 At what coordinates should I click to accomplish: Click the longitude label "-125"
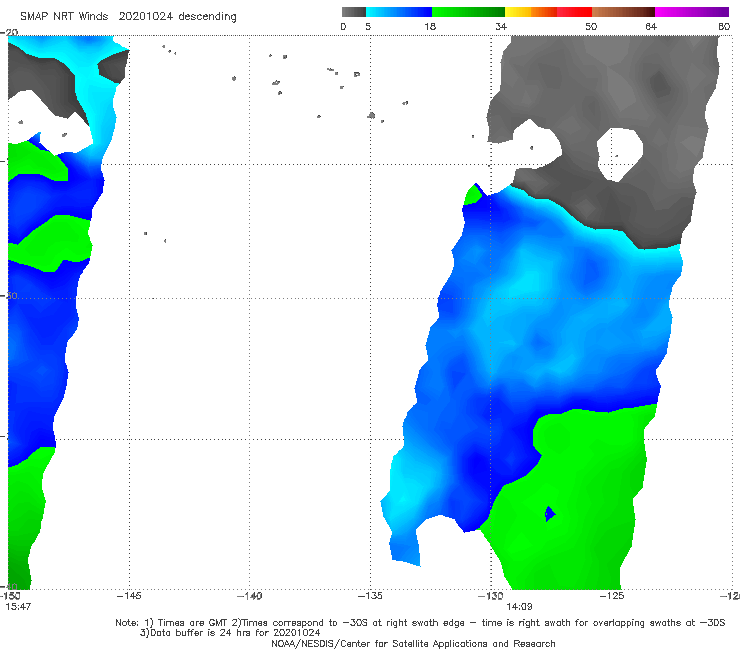click(612, 596)
